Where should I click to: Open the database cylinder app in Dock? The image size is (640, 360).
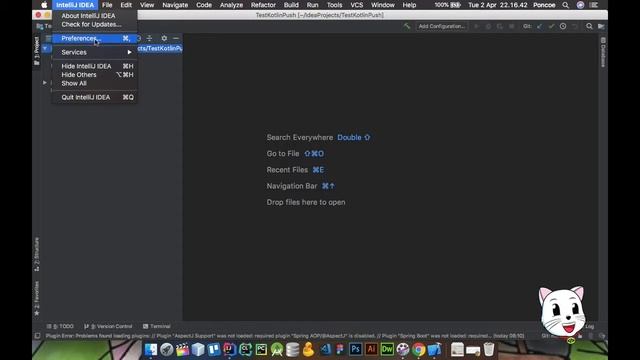pyautogui.click(x=293, y=349)
